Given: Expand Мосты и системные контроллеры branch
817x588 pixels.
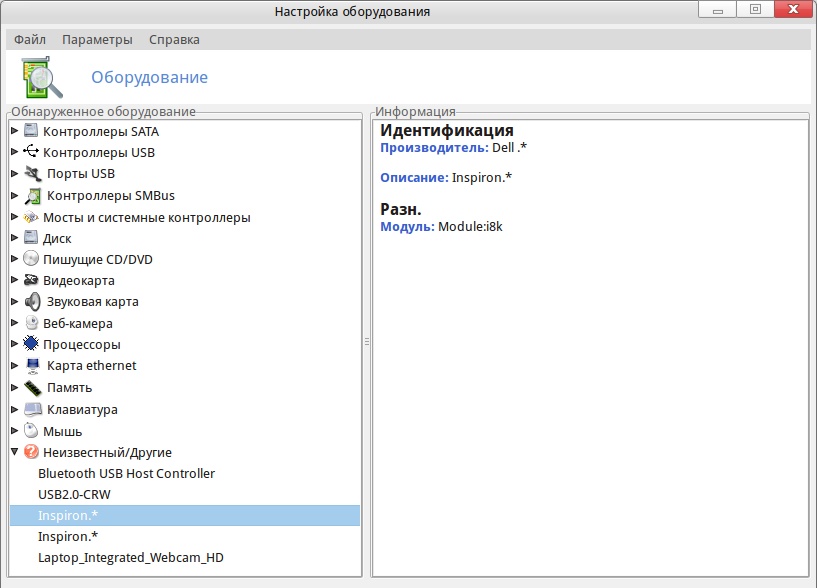Looking at the screenshot, I should click(15, 216).
